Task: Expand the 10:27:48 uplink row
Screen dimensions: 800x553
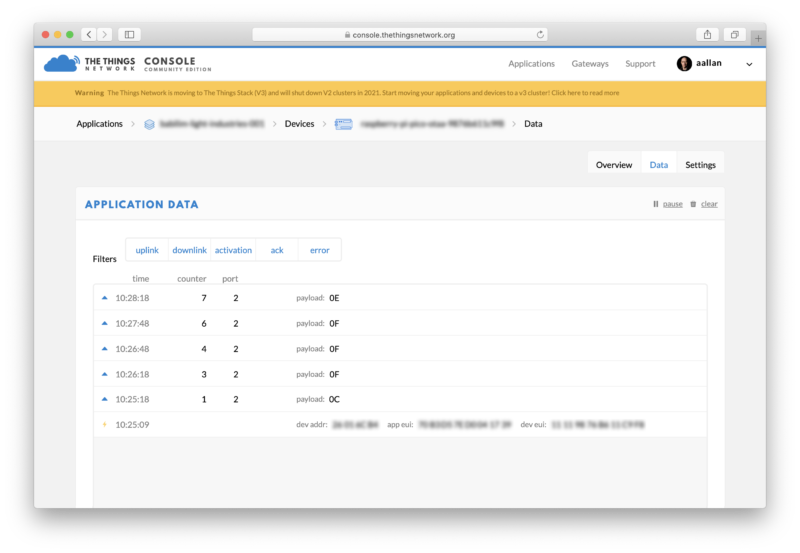Action: click(x=400, y=323)
